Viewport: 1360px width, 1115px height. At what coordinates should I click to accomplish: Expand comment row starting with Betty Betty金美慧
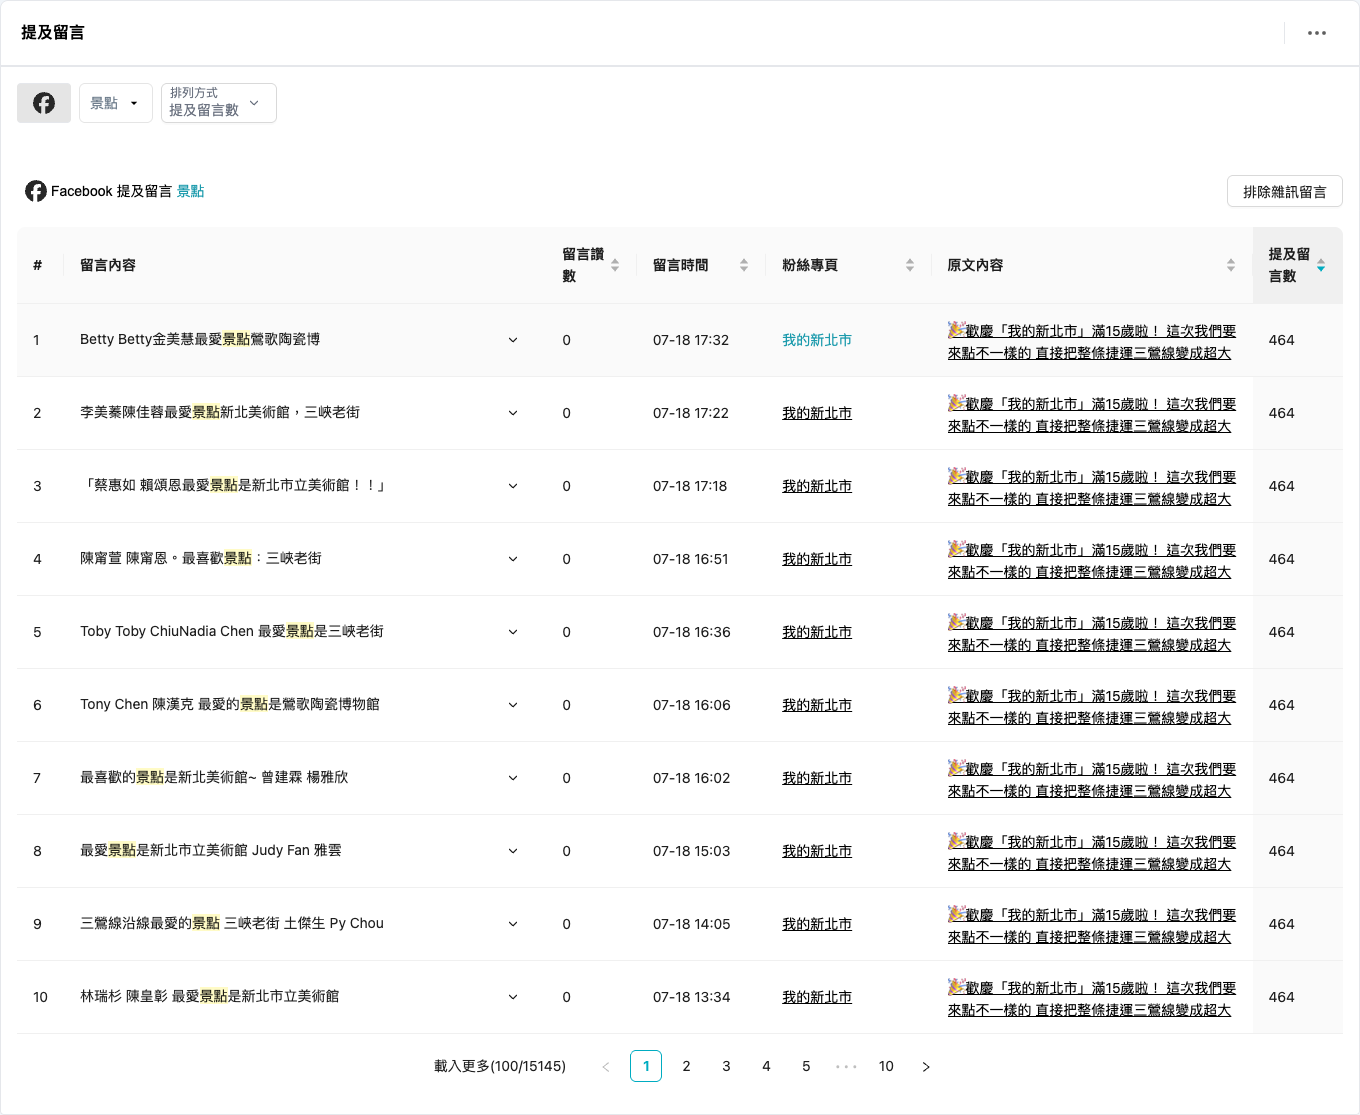pyautogui.click(x=513, y=340)
